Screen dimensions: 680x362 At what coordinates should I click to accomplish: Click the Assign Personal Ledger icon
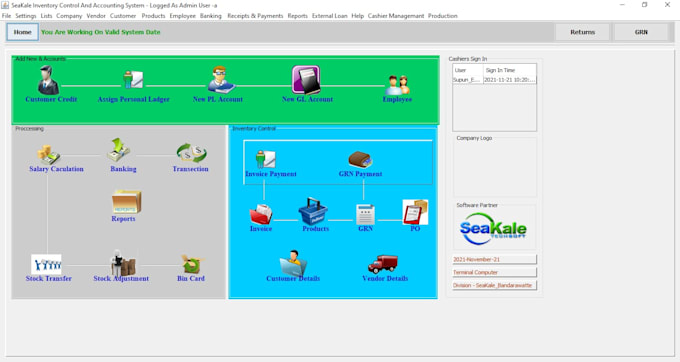[x=133, y=80]
